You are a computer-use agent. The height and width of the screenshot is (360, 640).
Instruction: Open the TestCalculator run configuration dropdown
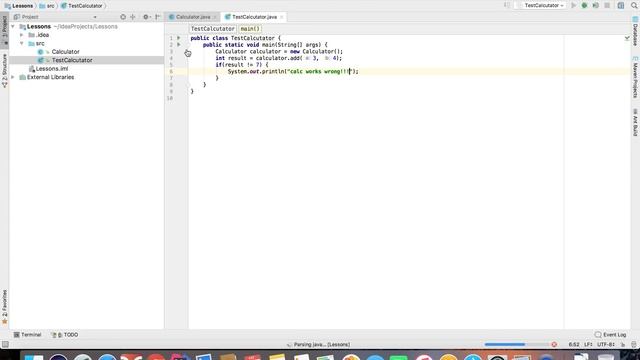click(541, 6)
